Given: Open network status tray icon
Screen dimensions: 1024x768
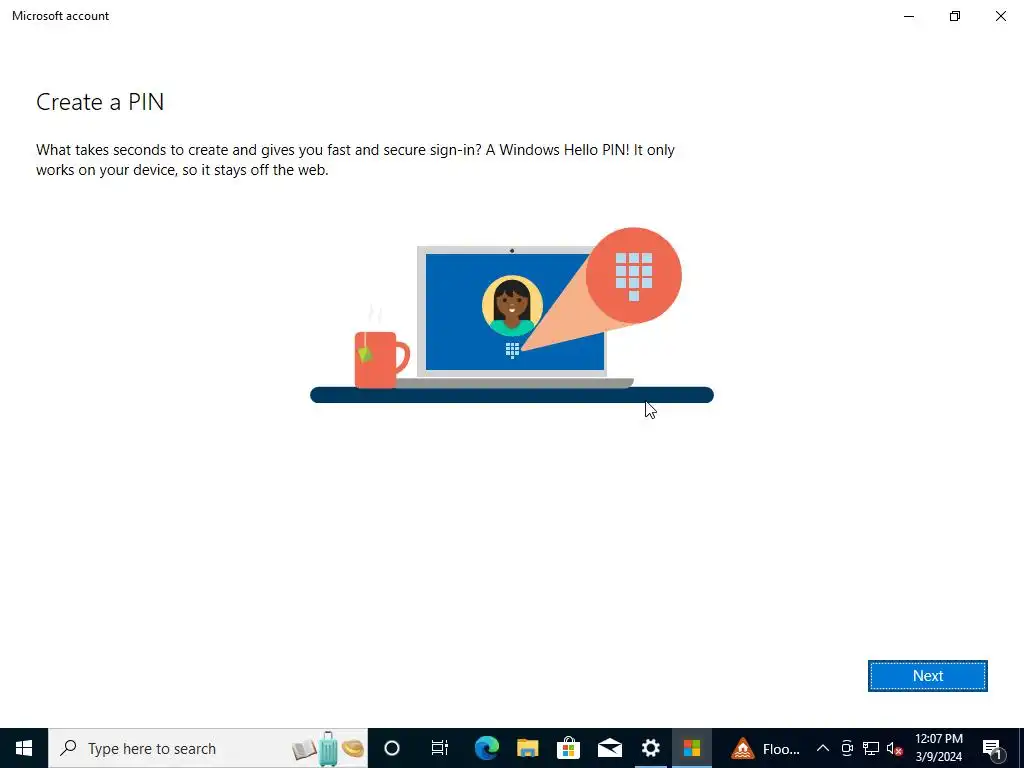Looking at the screenshot, I should click(871, 748).
